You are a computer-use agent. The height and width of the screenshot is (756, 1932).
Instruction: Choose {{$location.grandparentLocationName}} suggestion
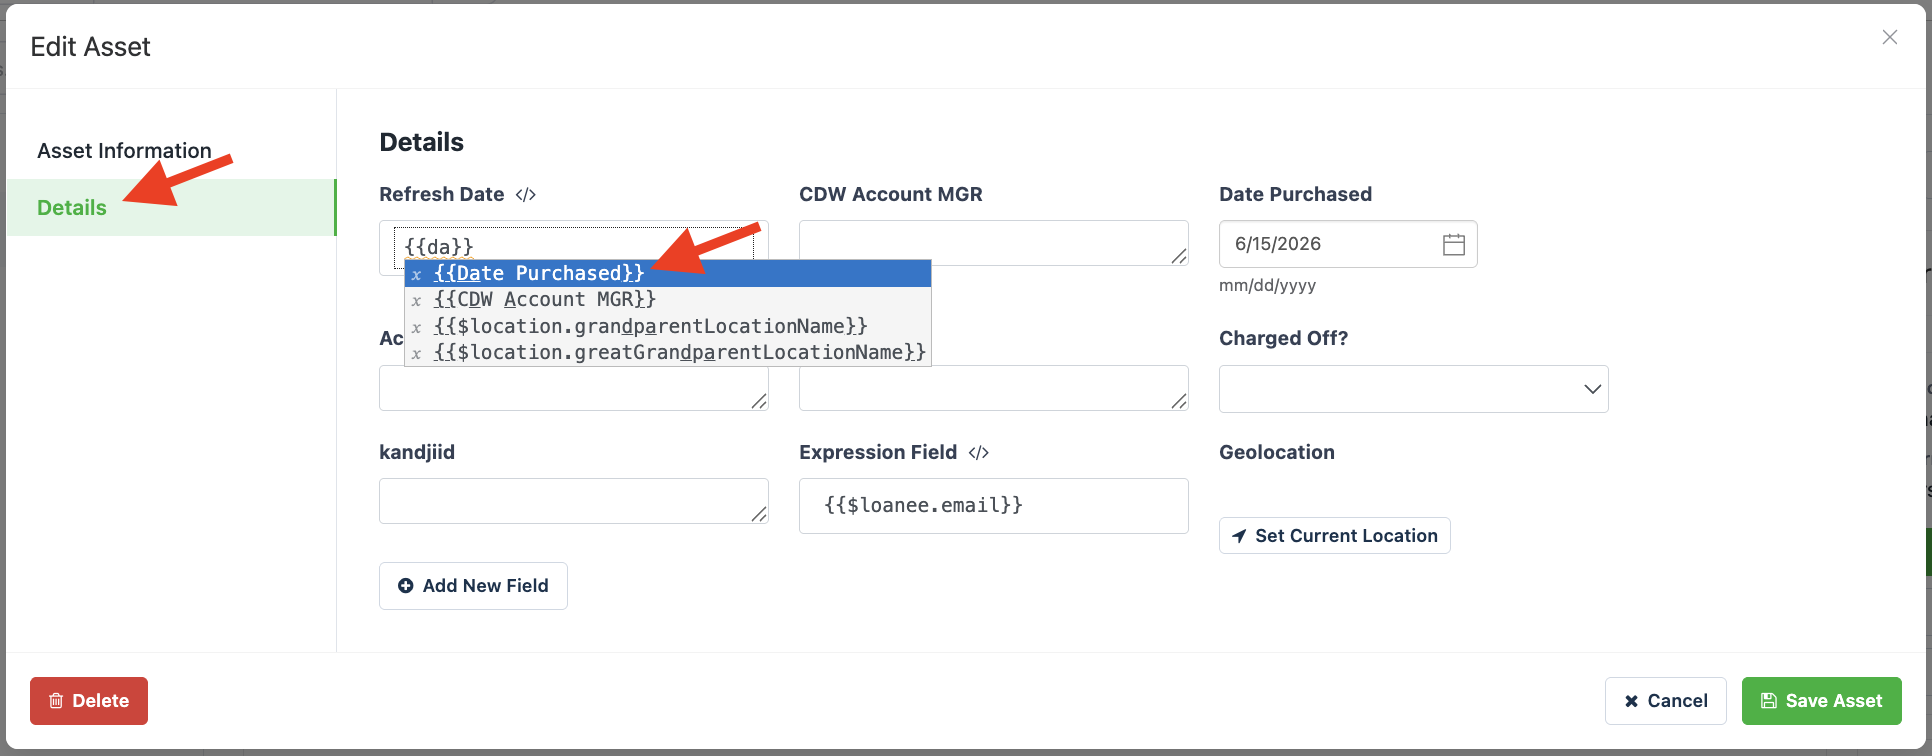click(668, 326)
